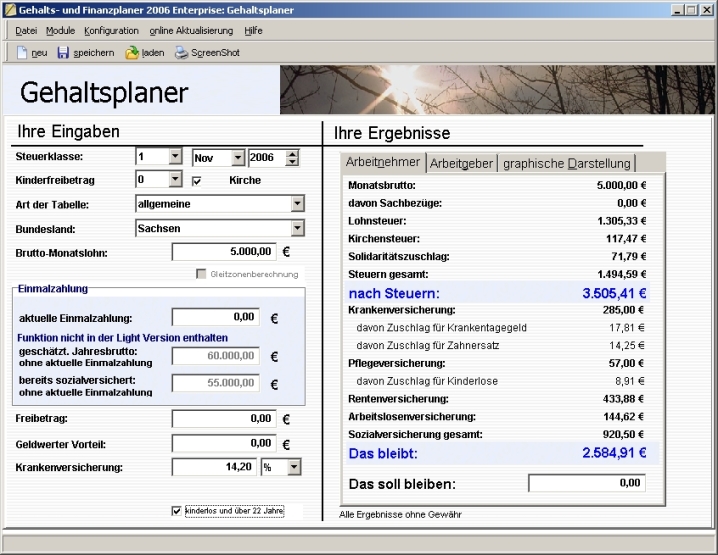Increase year with the spinner up arrow

[292, 153]
